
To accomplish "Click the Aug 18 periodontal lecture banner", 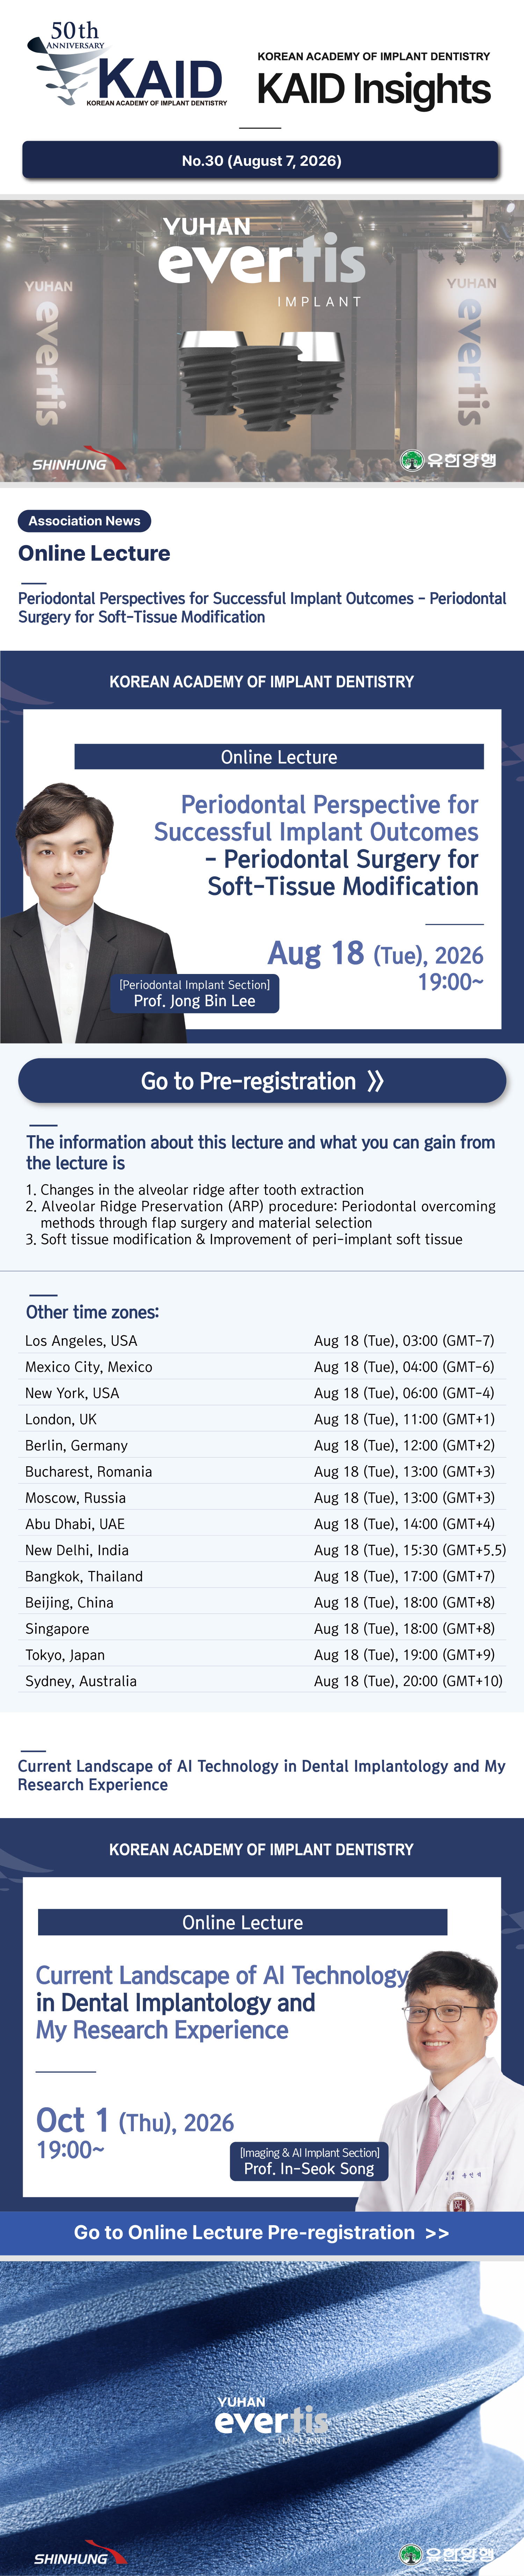I will [x=262, y=847].
